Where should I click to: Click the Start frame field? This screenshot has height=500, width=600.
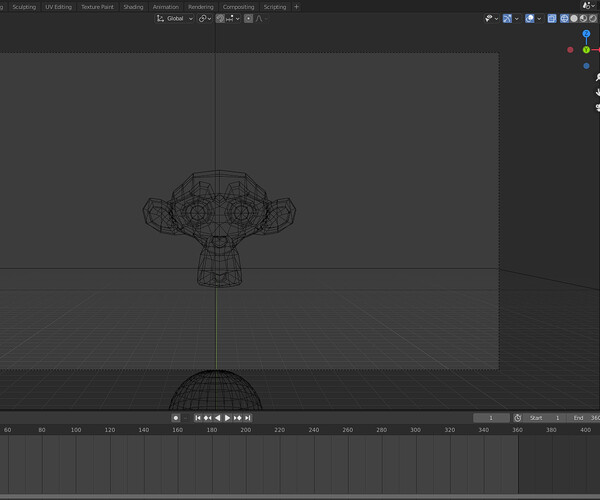[545, 418]
